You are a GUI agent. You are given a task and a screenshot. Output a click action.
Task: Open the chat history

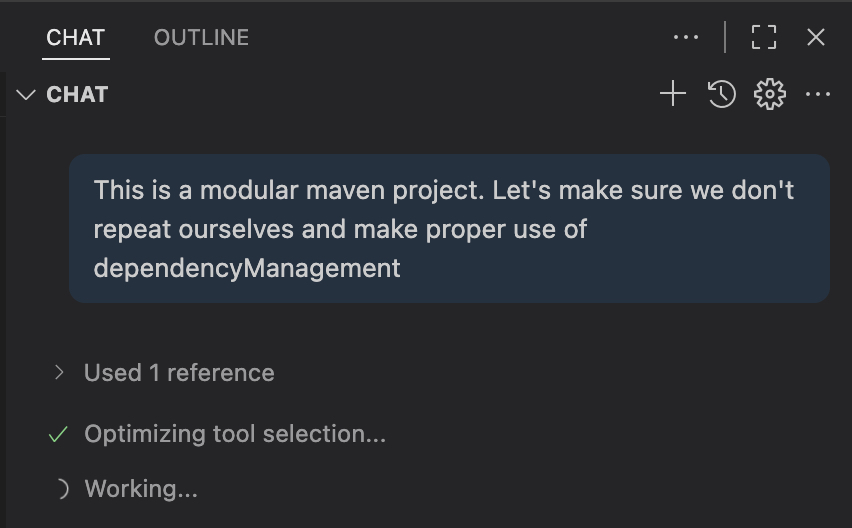[x=722, y=95]
